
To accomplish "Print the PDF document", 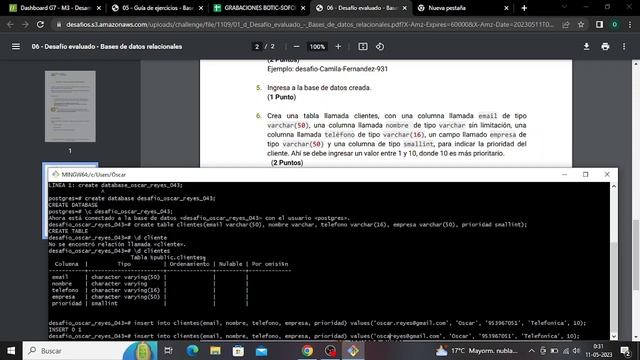I will coord(605,47).
